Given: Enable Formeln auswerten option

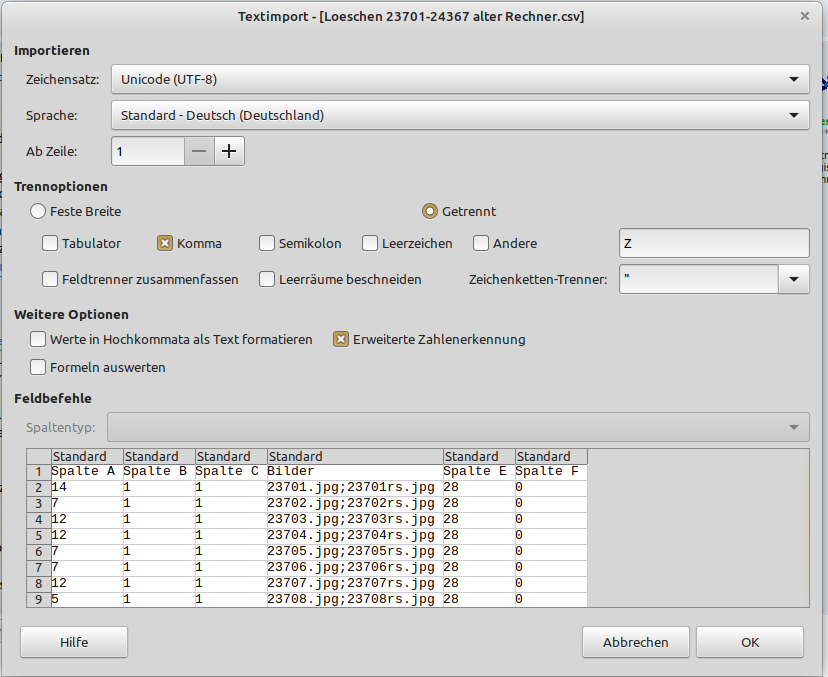Looking at the screenshot, I should pos(38,367).
